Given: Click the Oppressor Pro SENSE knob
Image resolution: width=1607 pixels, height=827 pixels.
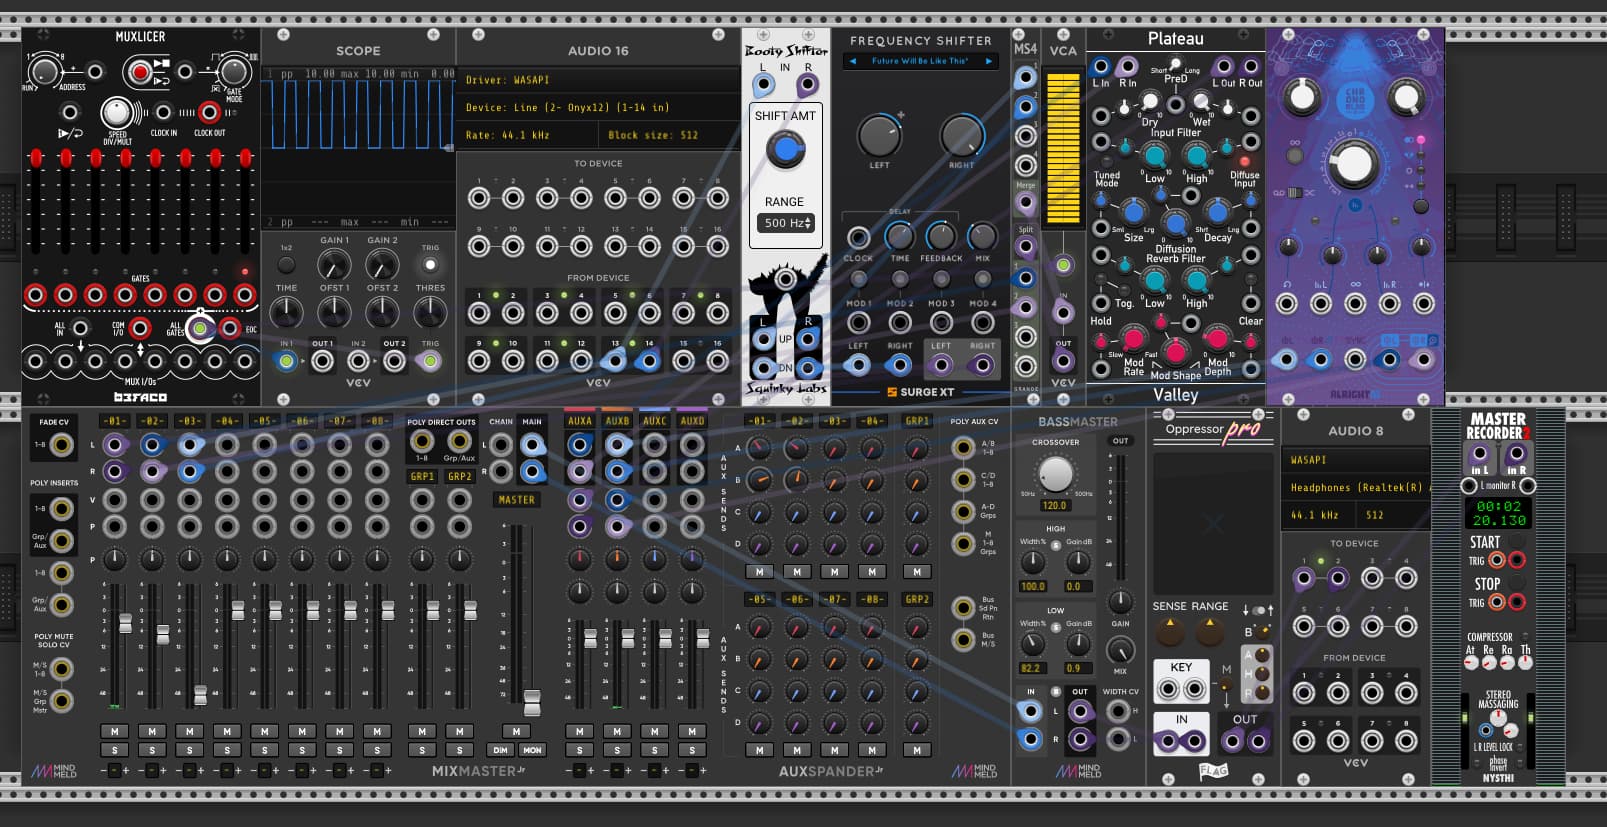Looking at the screenshot, I should [x=1169, y=631].
